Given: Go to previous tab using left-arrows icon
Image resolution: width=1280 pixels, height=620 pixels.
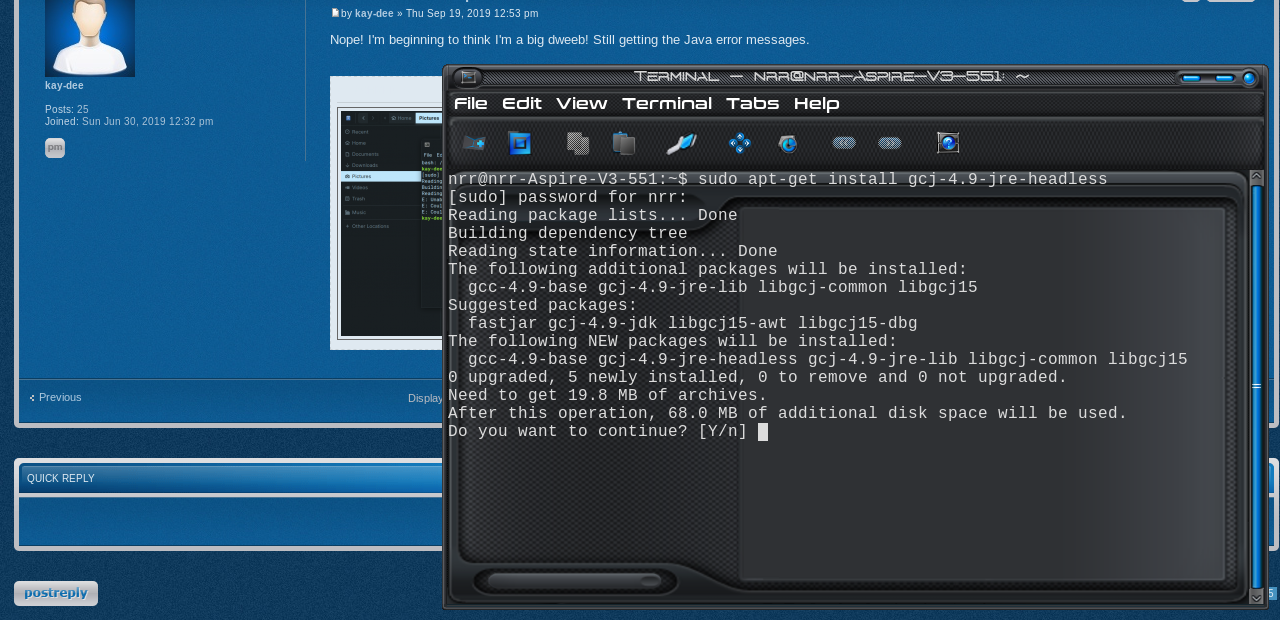Looking at the screenshot, I should coord(844,143).
